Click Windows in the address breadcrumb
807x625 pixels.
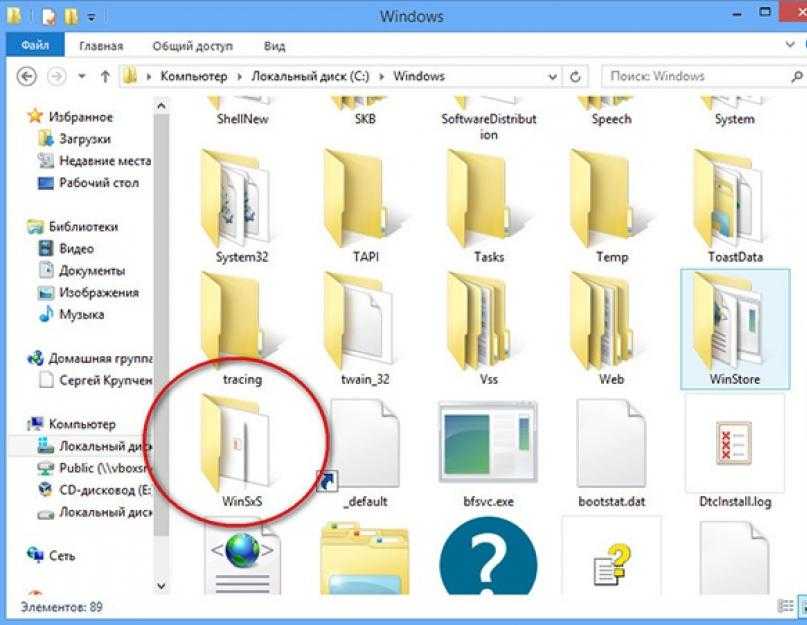coord(419,76)
